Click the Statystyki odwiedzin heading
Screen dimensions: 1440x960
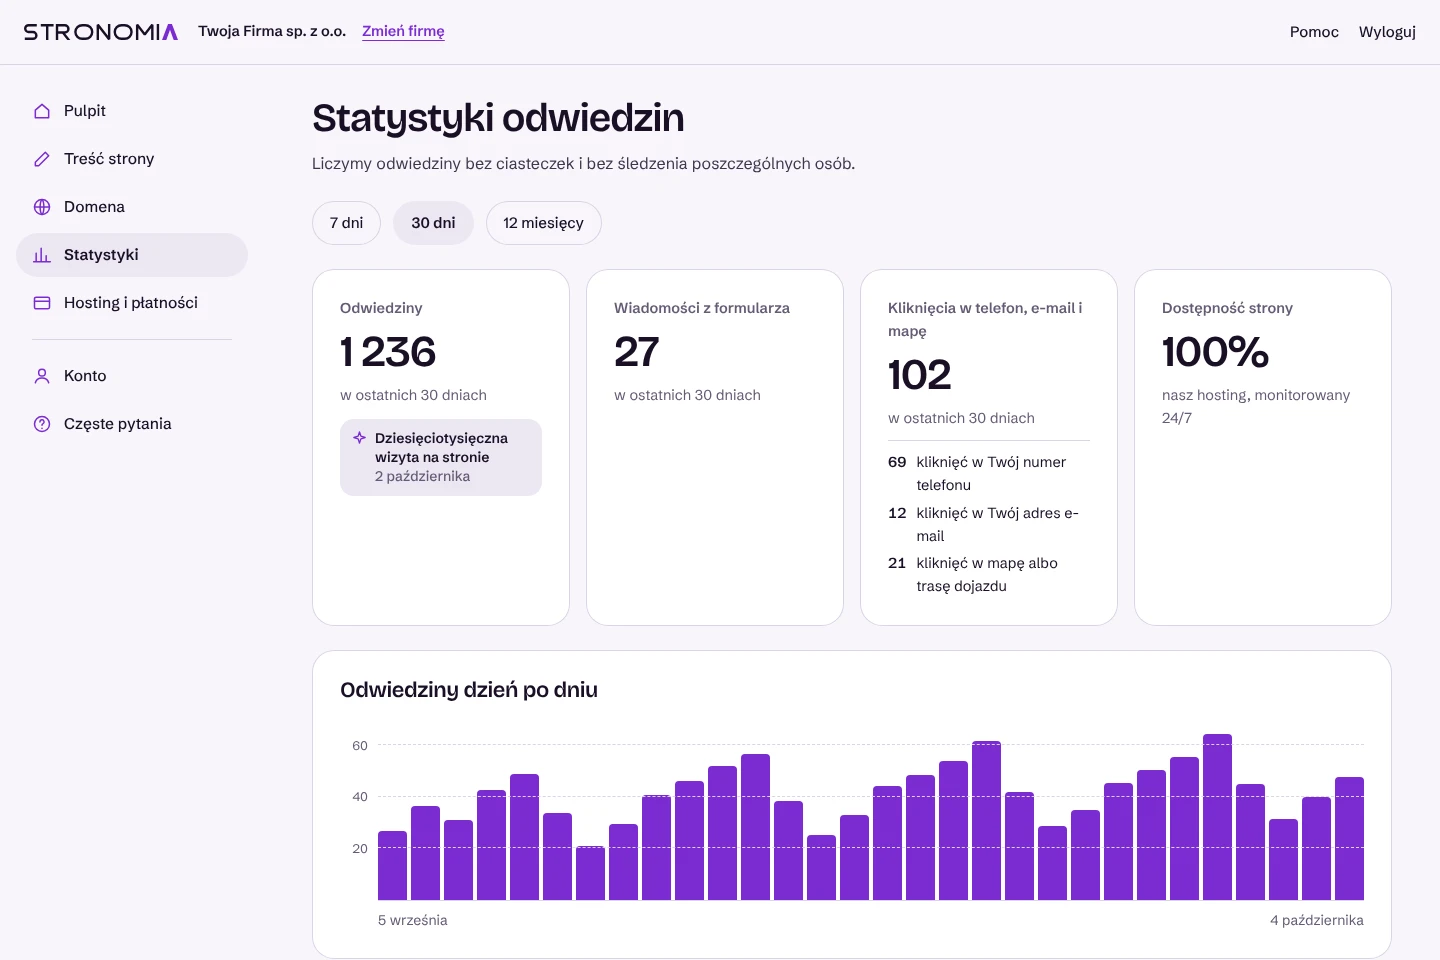pyautogui.click(x=498, y=118)
